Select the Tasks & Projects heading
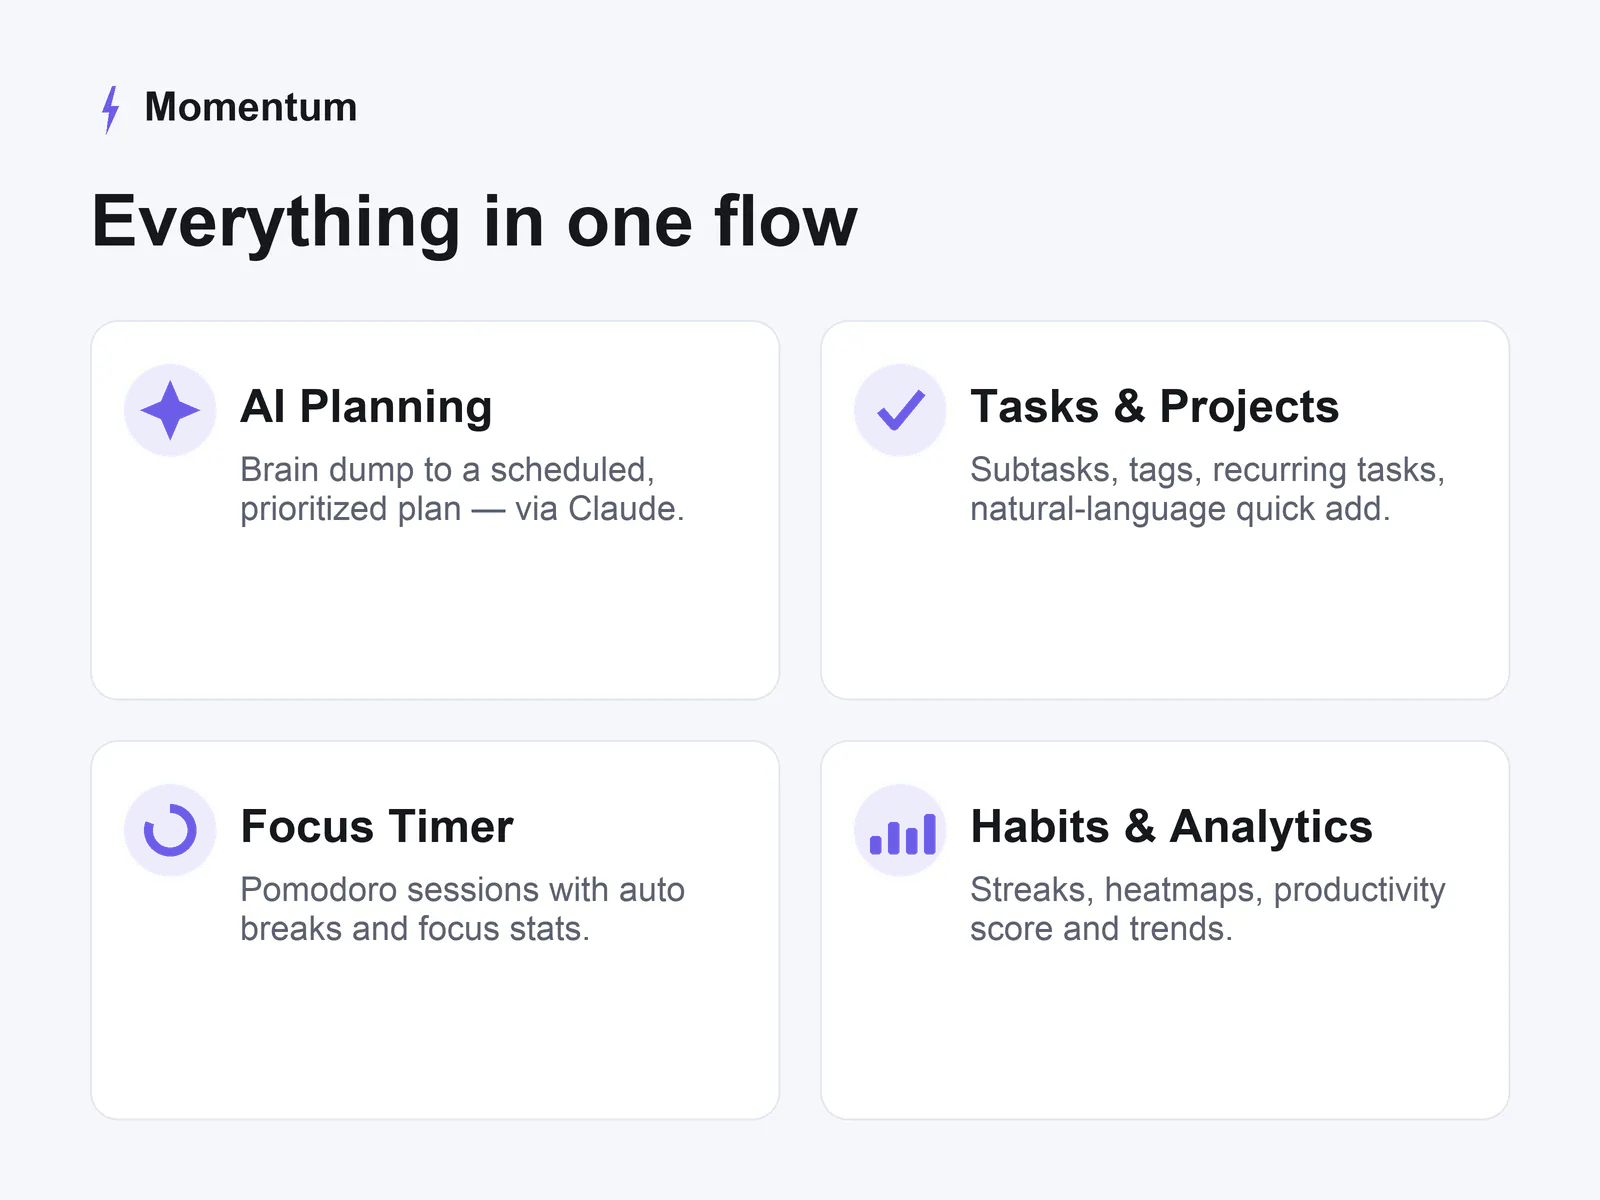Viewport: 1600px width, 1200px height. click(x=1154, y=407)
